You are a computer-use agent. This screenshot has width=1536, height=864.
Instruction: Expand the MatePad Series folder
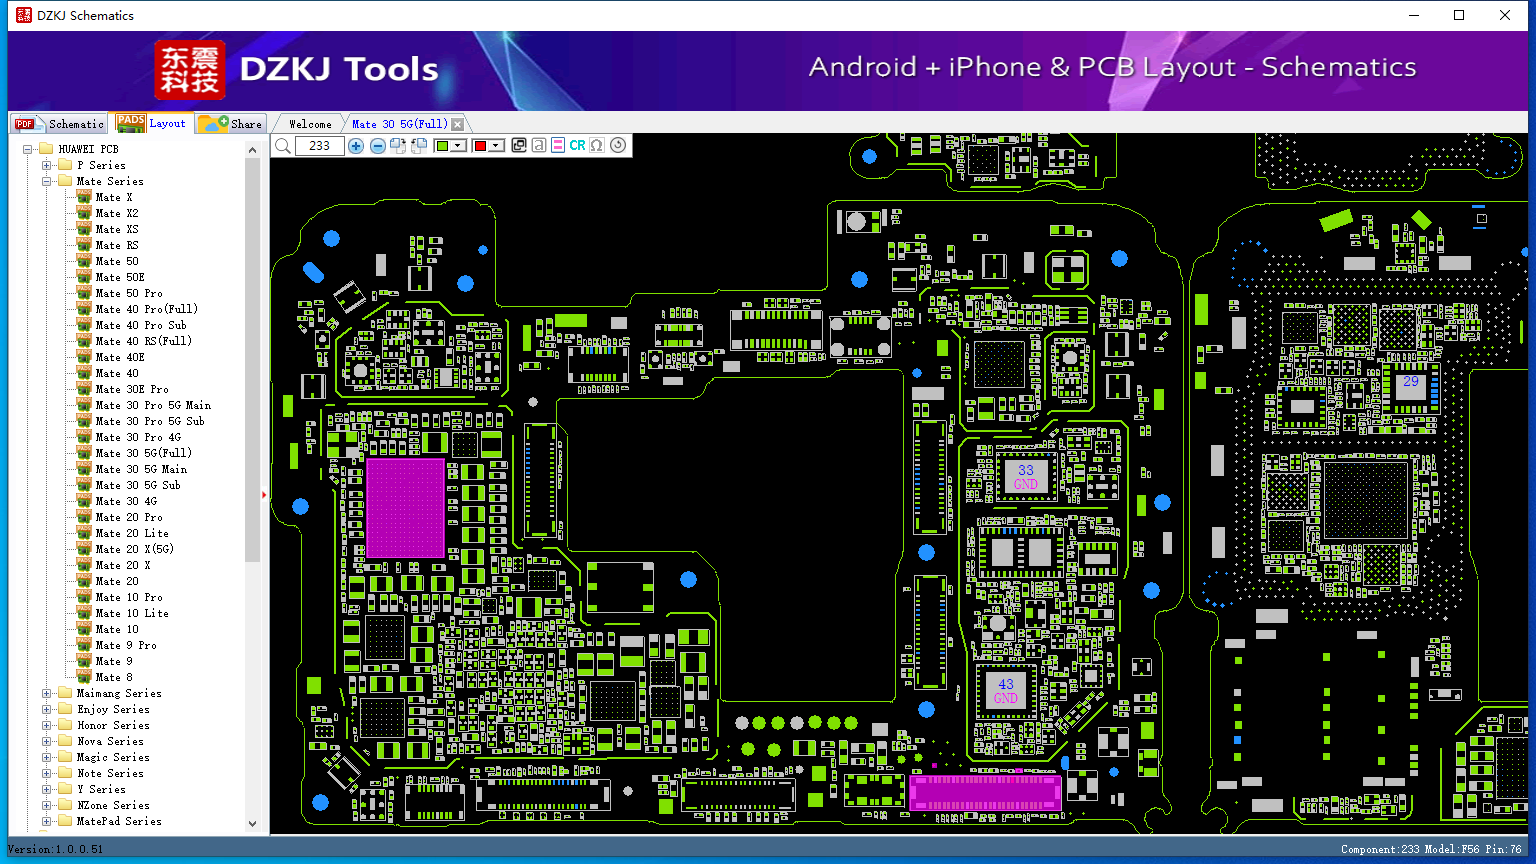point(46,821)
